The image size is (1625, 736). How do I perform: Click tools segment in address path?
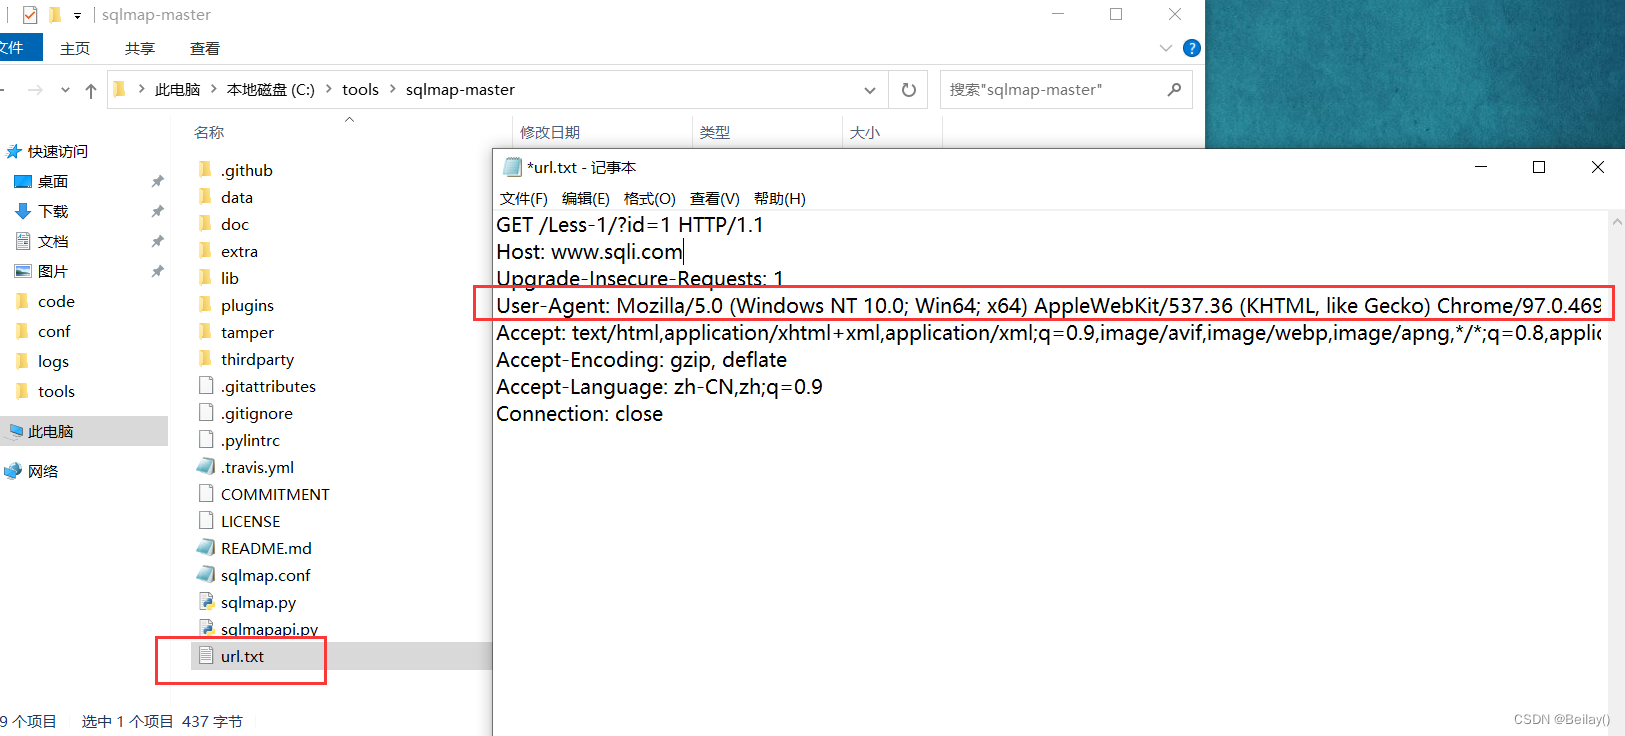pyautogui.click(x=361, y=89)
